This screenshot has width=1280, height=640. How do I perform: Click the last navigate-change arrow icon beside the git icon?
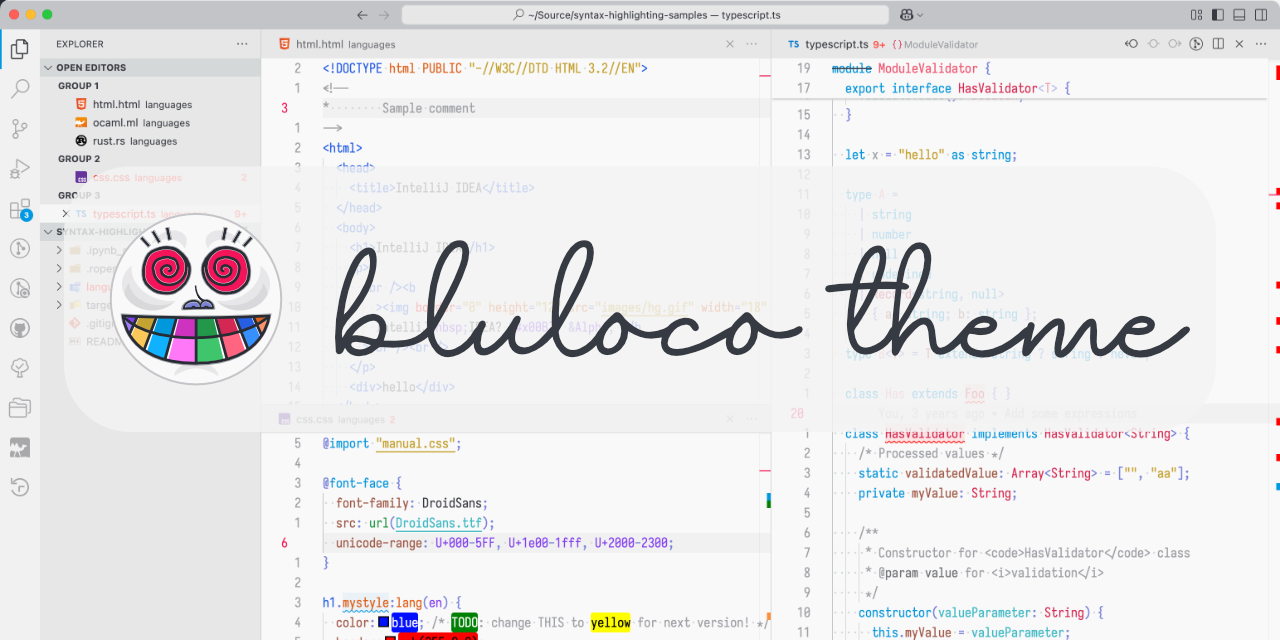click(x=1175, y=44)
